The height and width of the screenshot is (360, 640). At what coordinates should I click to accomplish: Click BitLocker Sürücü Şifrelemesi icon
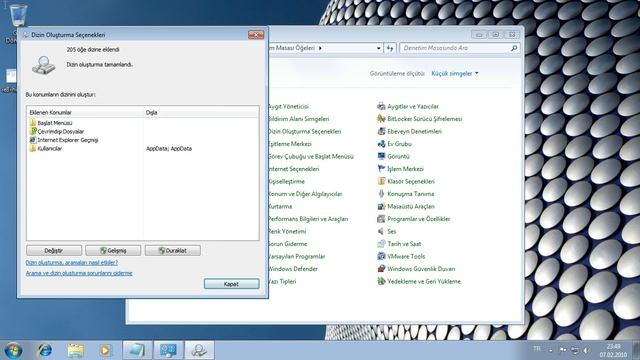click(x=381, y=119)
